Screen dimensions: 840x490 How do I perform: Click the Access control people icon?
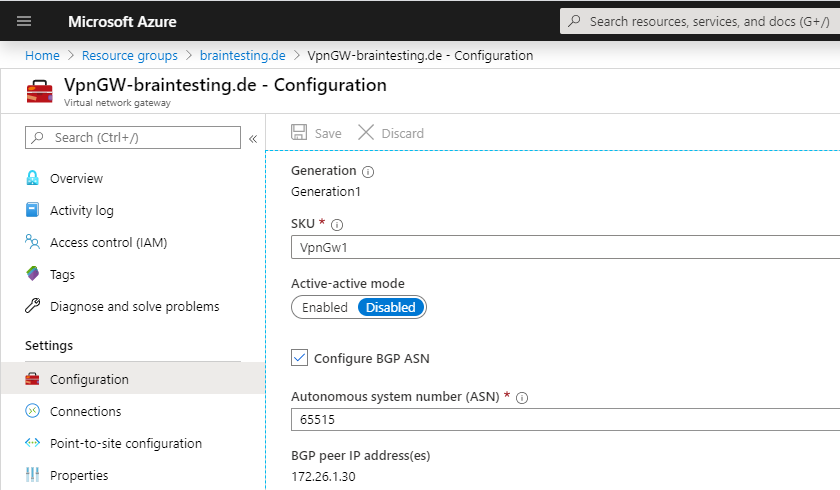pyautogui.click(x=32, y=242)
